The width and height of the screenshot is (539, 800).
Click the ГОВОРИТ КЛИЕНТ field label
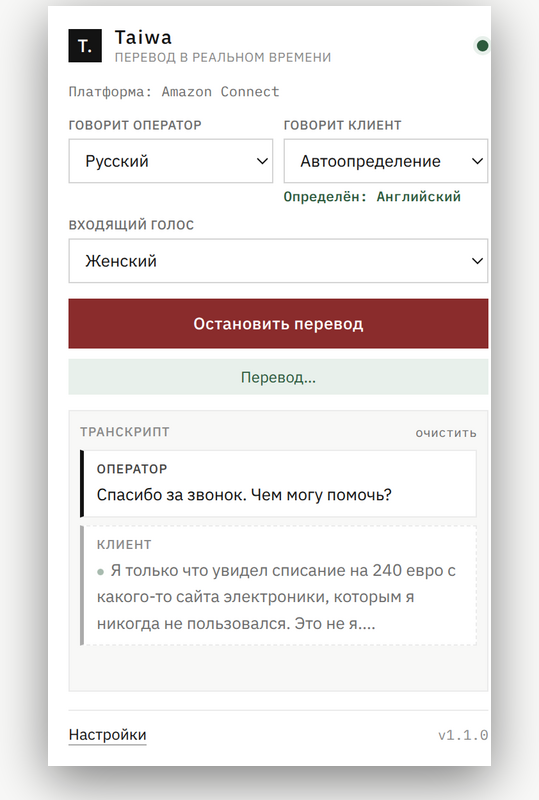tap(342, 125)
